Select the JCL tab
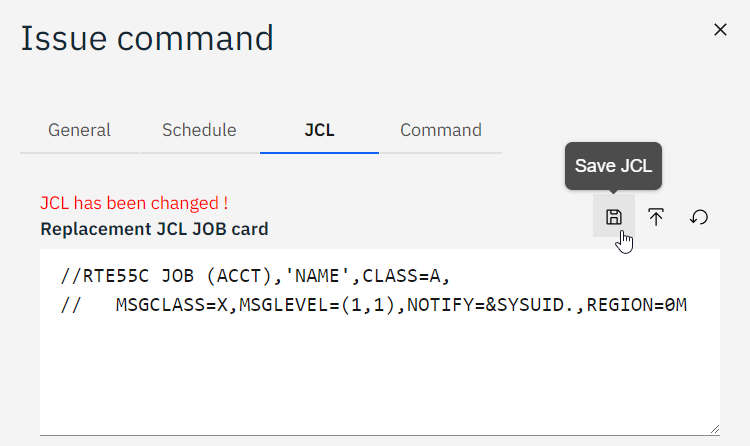This screenshot has width=750, height=446. tap(319, 130)
